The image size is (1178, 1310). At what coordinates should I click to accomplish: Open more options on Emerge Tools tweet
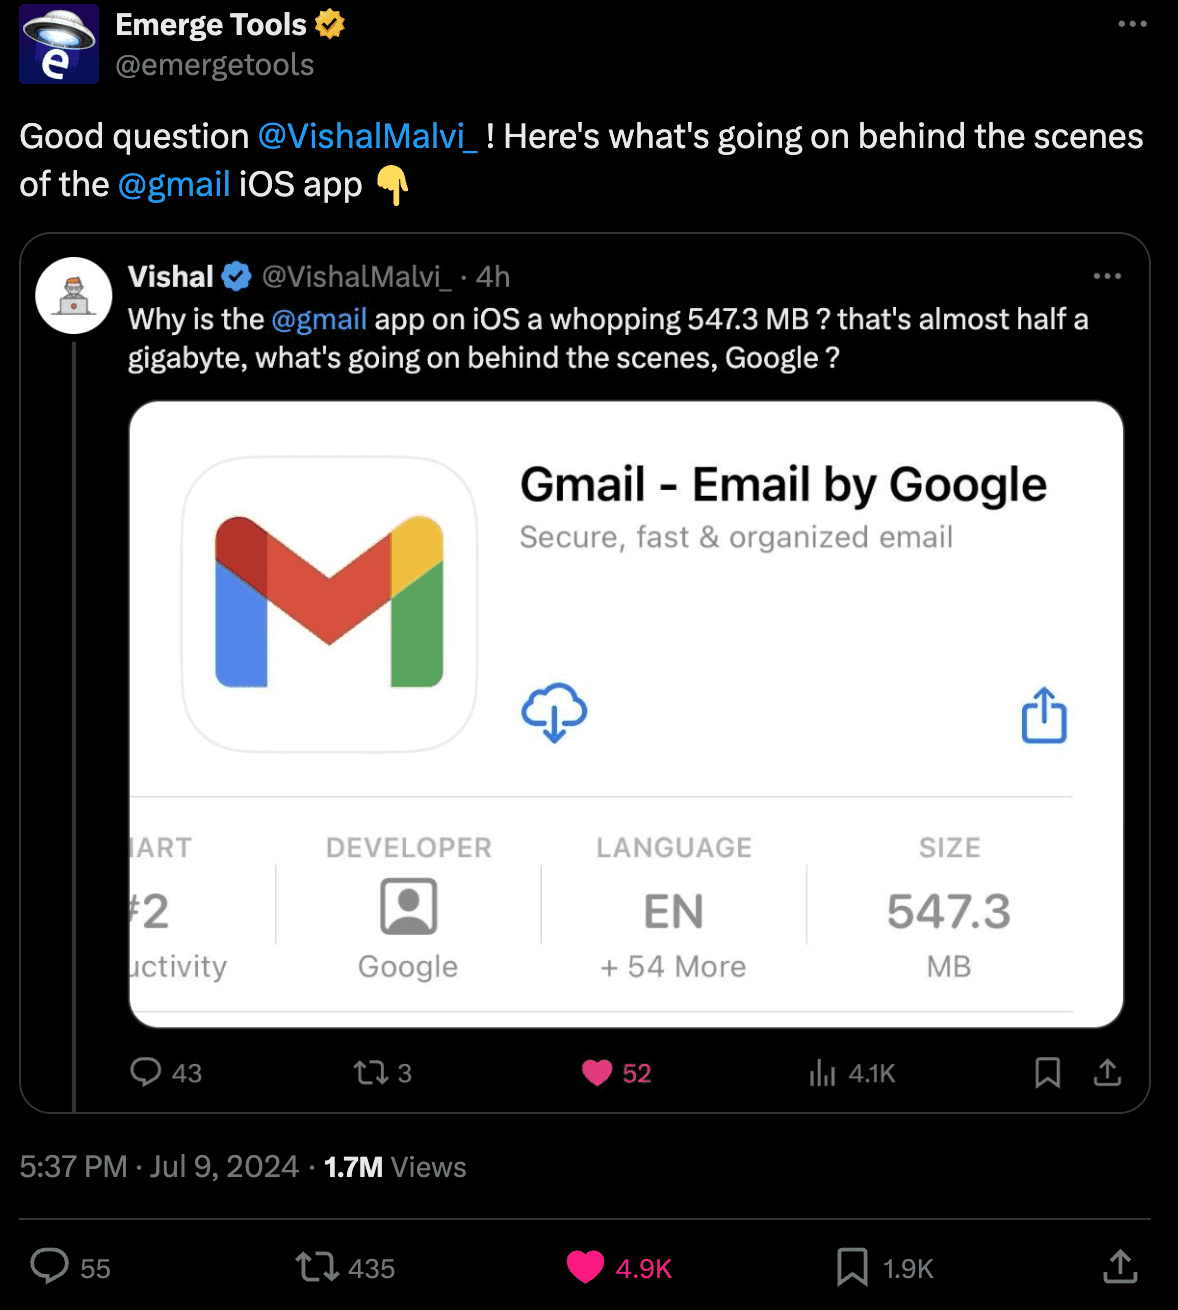1132,24
